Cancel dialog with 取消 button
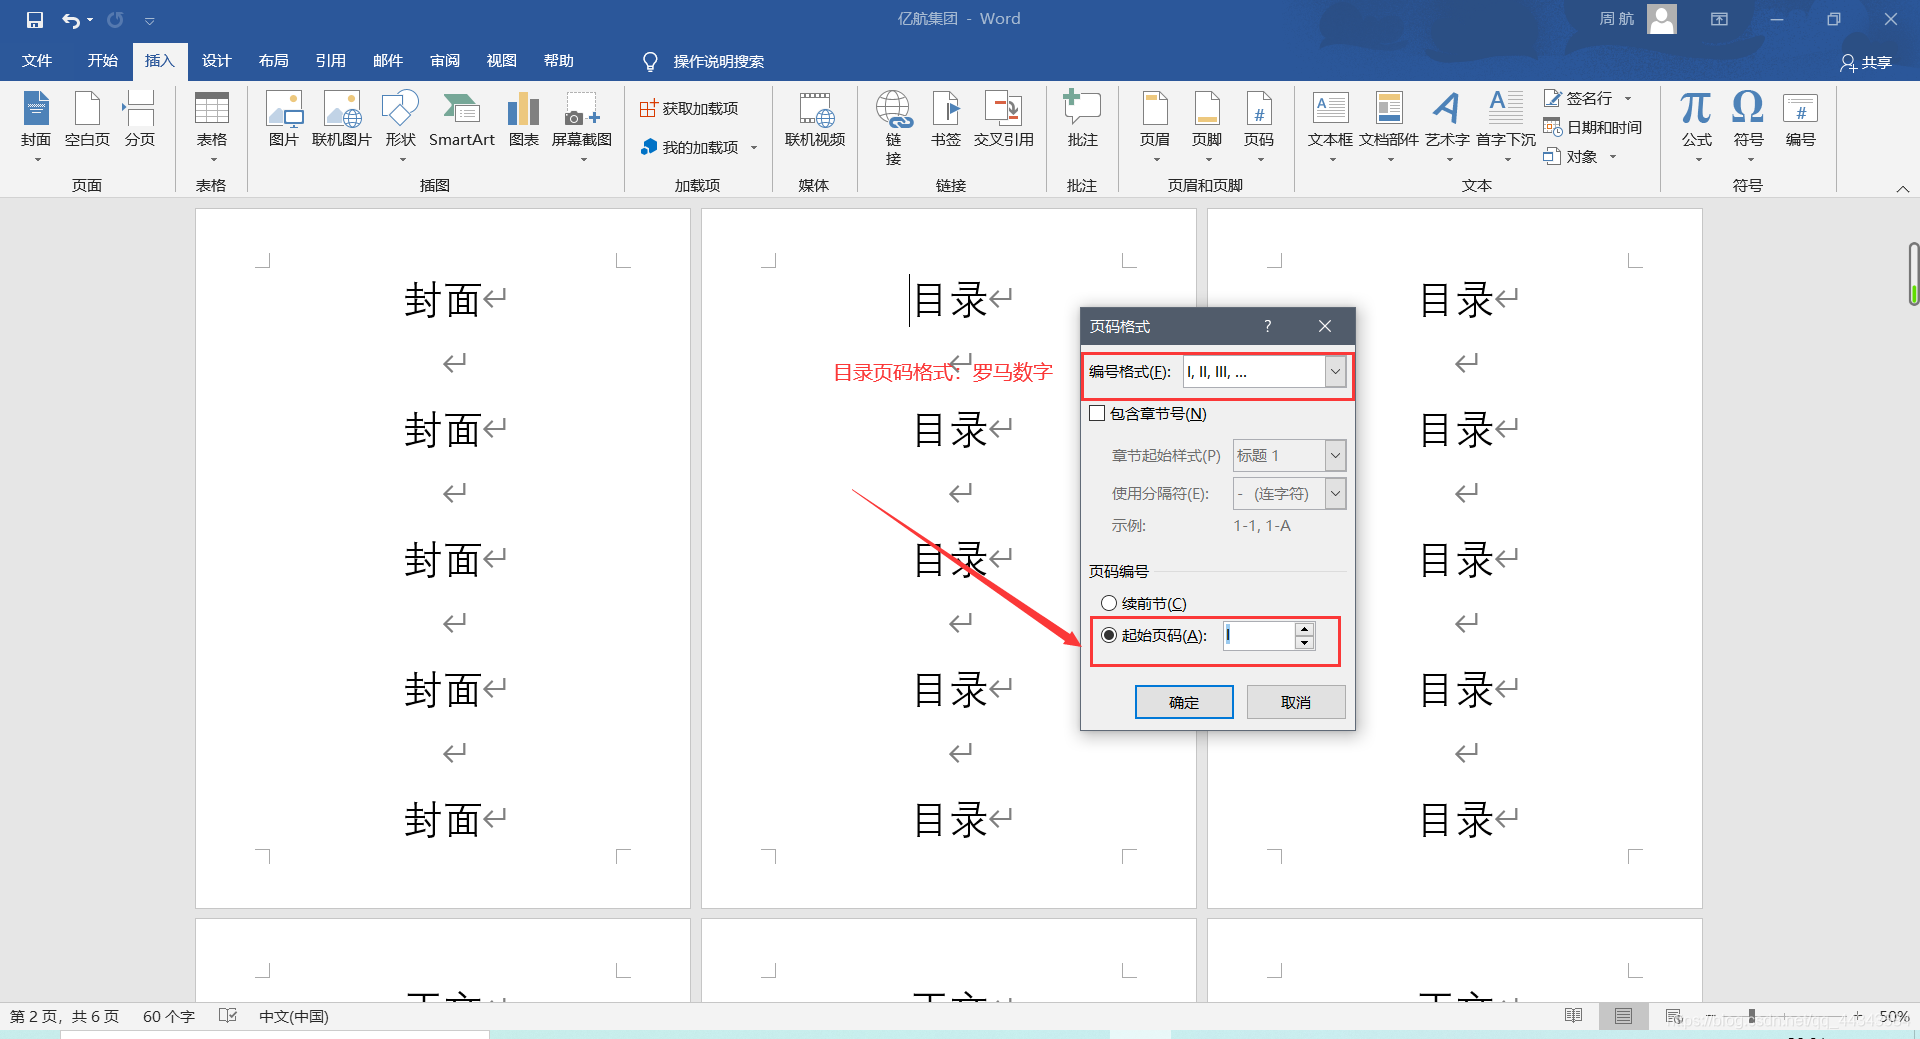1920x1039 pixels. pyautogui.click(x=1296, y=702)
